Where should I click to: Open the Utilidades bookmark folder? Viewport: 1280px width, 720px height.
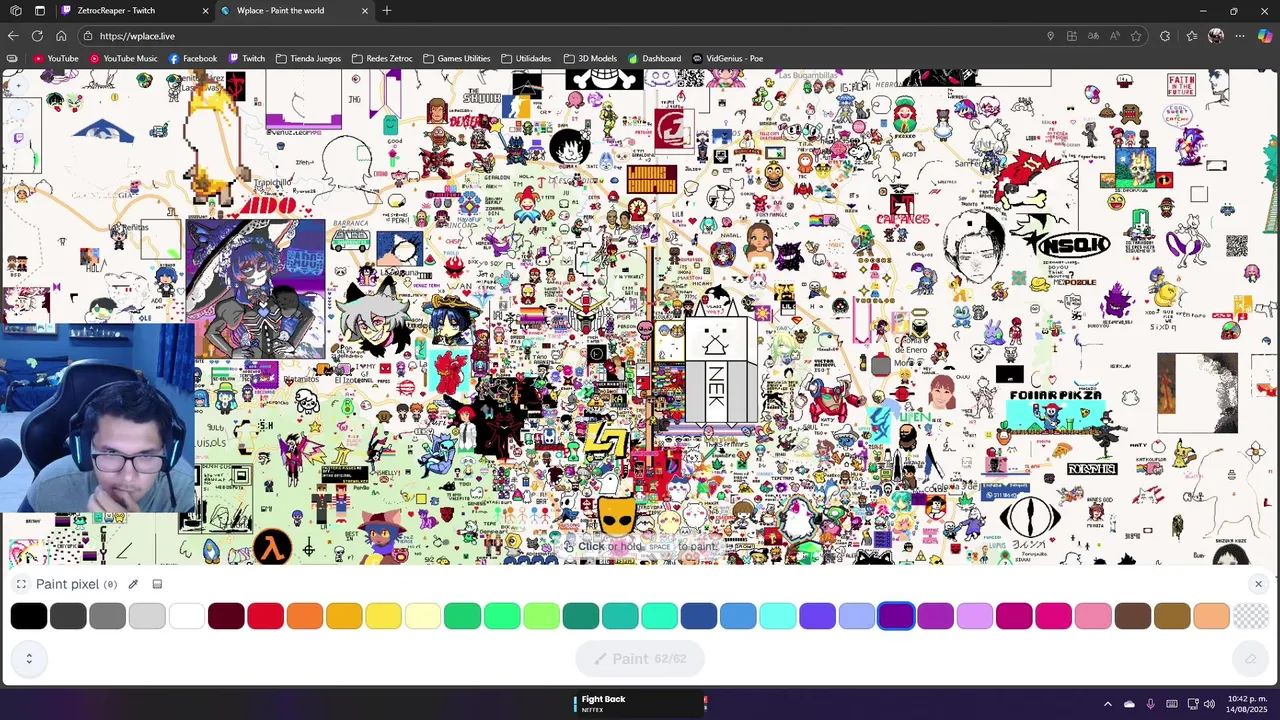click(526, 58)
